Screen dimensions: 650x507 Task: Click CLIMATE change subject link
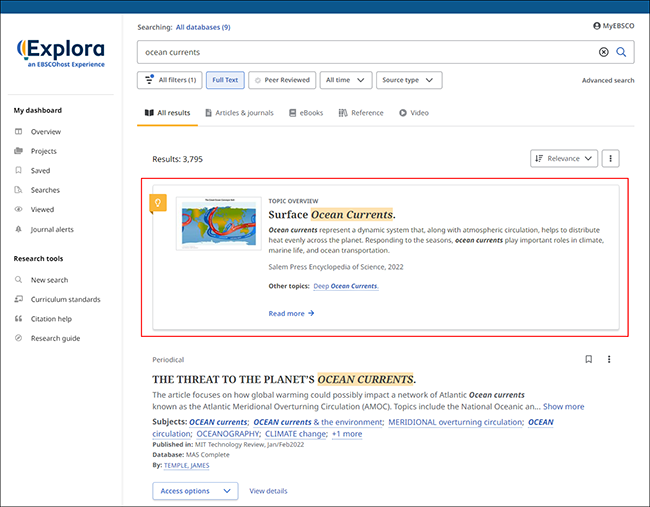coord(296,434)
